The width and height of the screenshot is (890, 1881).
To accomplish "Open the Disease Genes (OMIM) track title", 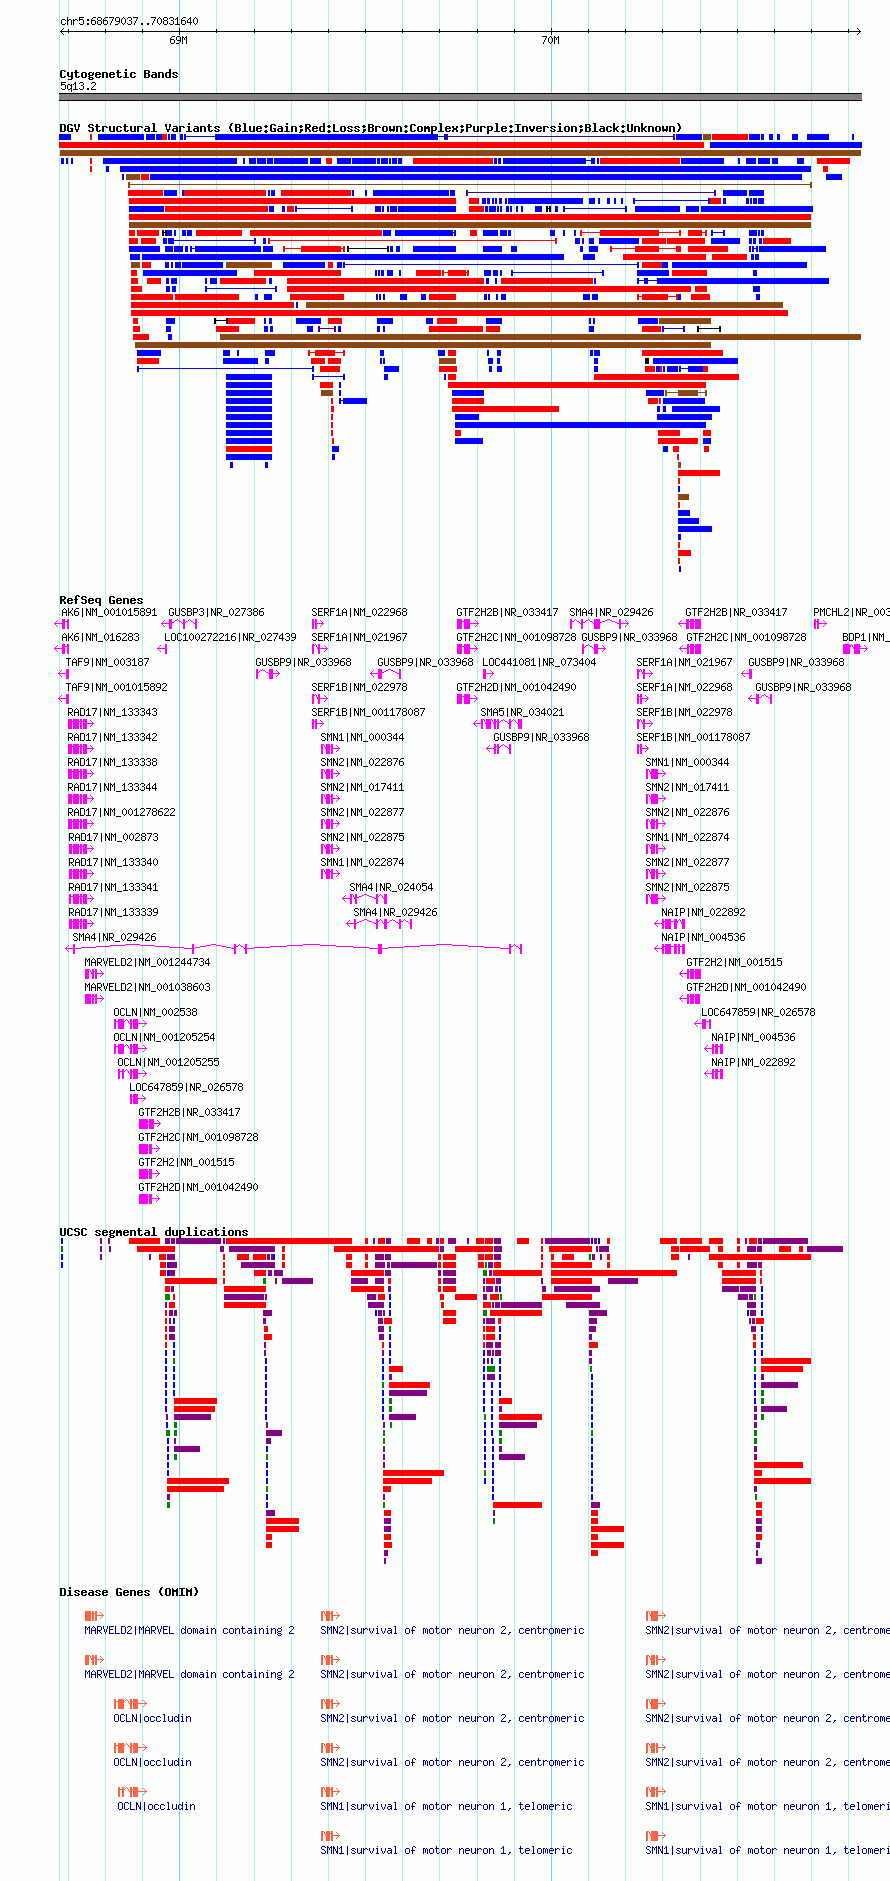I will pyautogui.click(x=129, y=1592).
